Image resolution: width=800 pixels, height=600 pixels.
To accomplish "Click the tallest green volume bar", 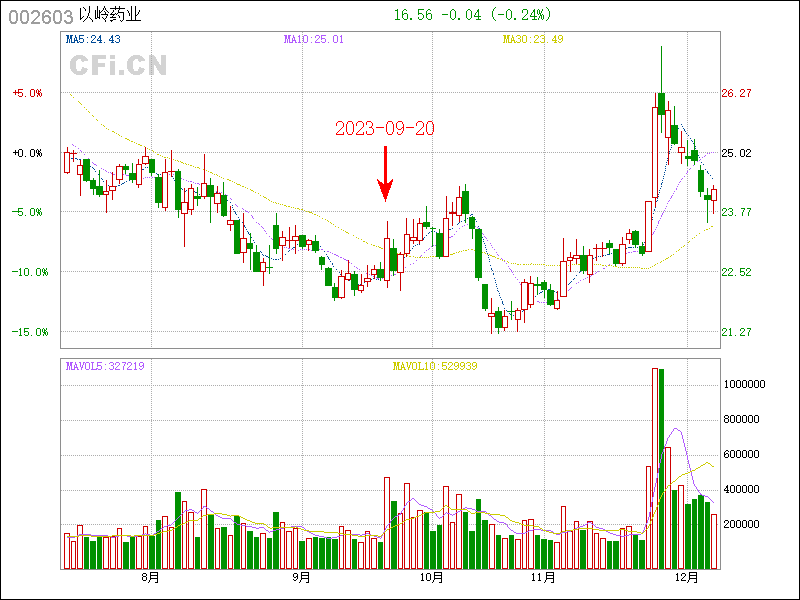I will coord(661,469).
